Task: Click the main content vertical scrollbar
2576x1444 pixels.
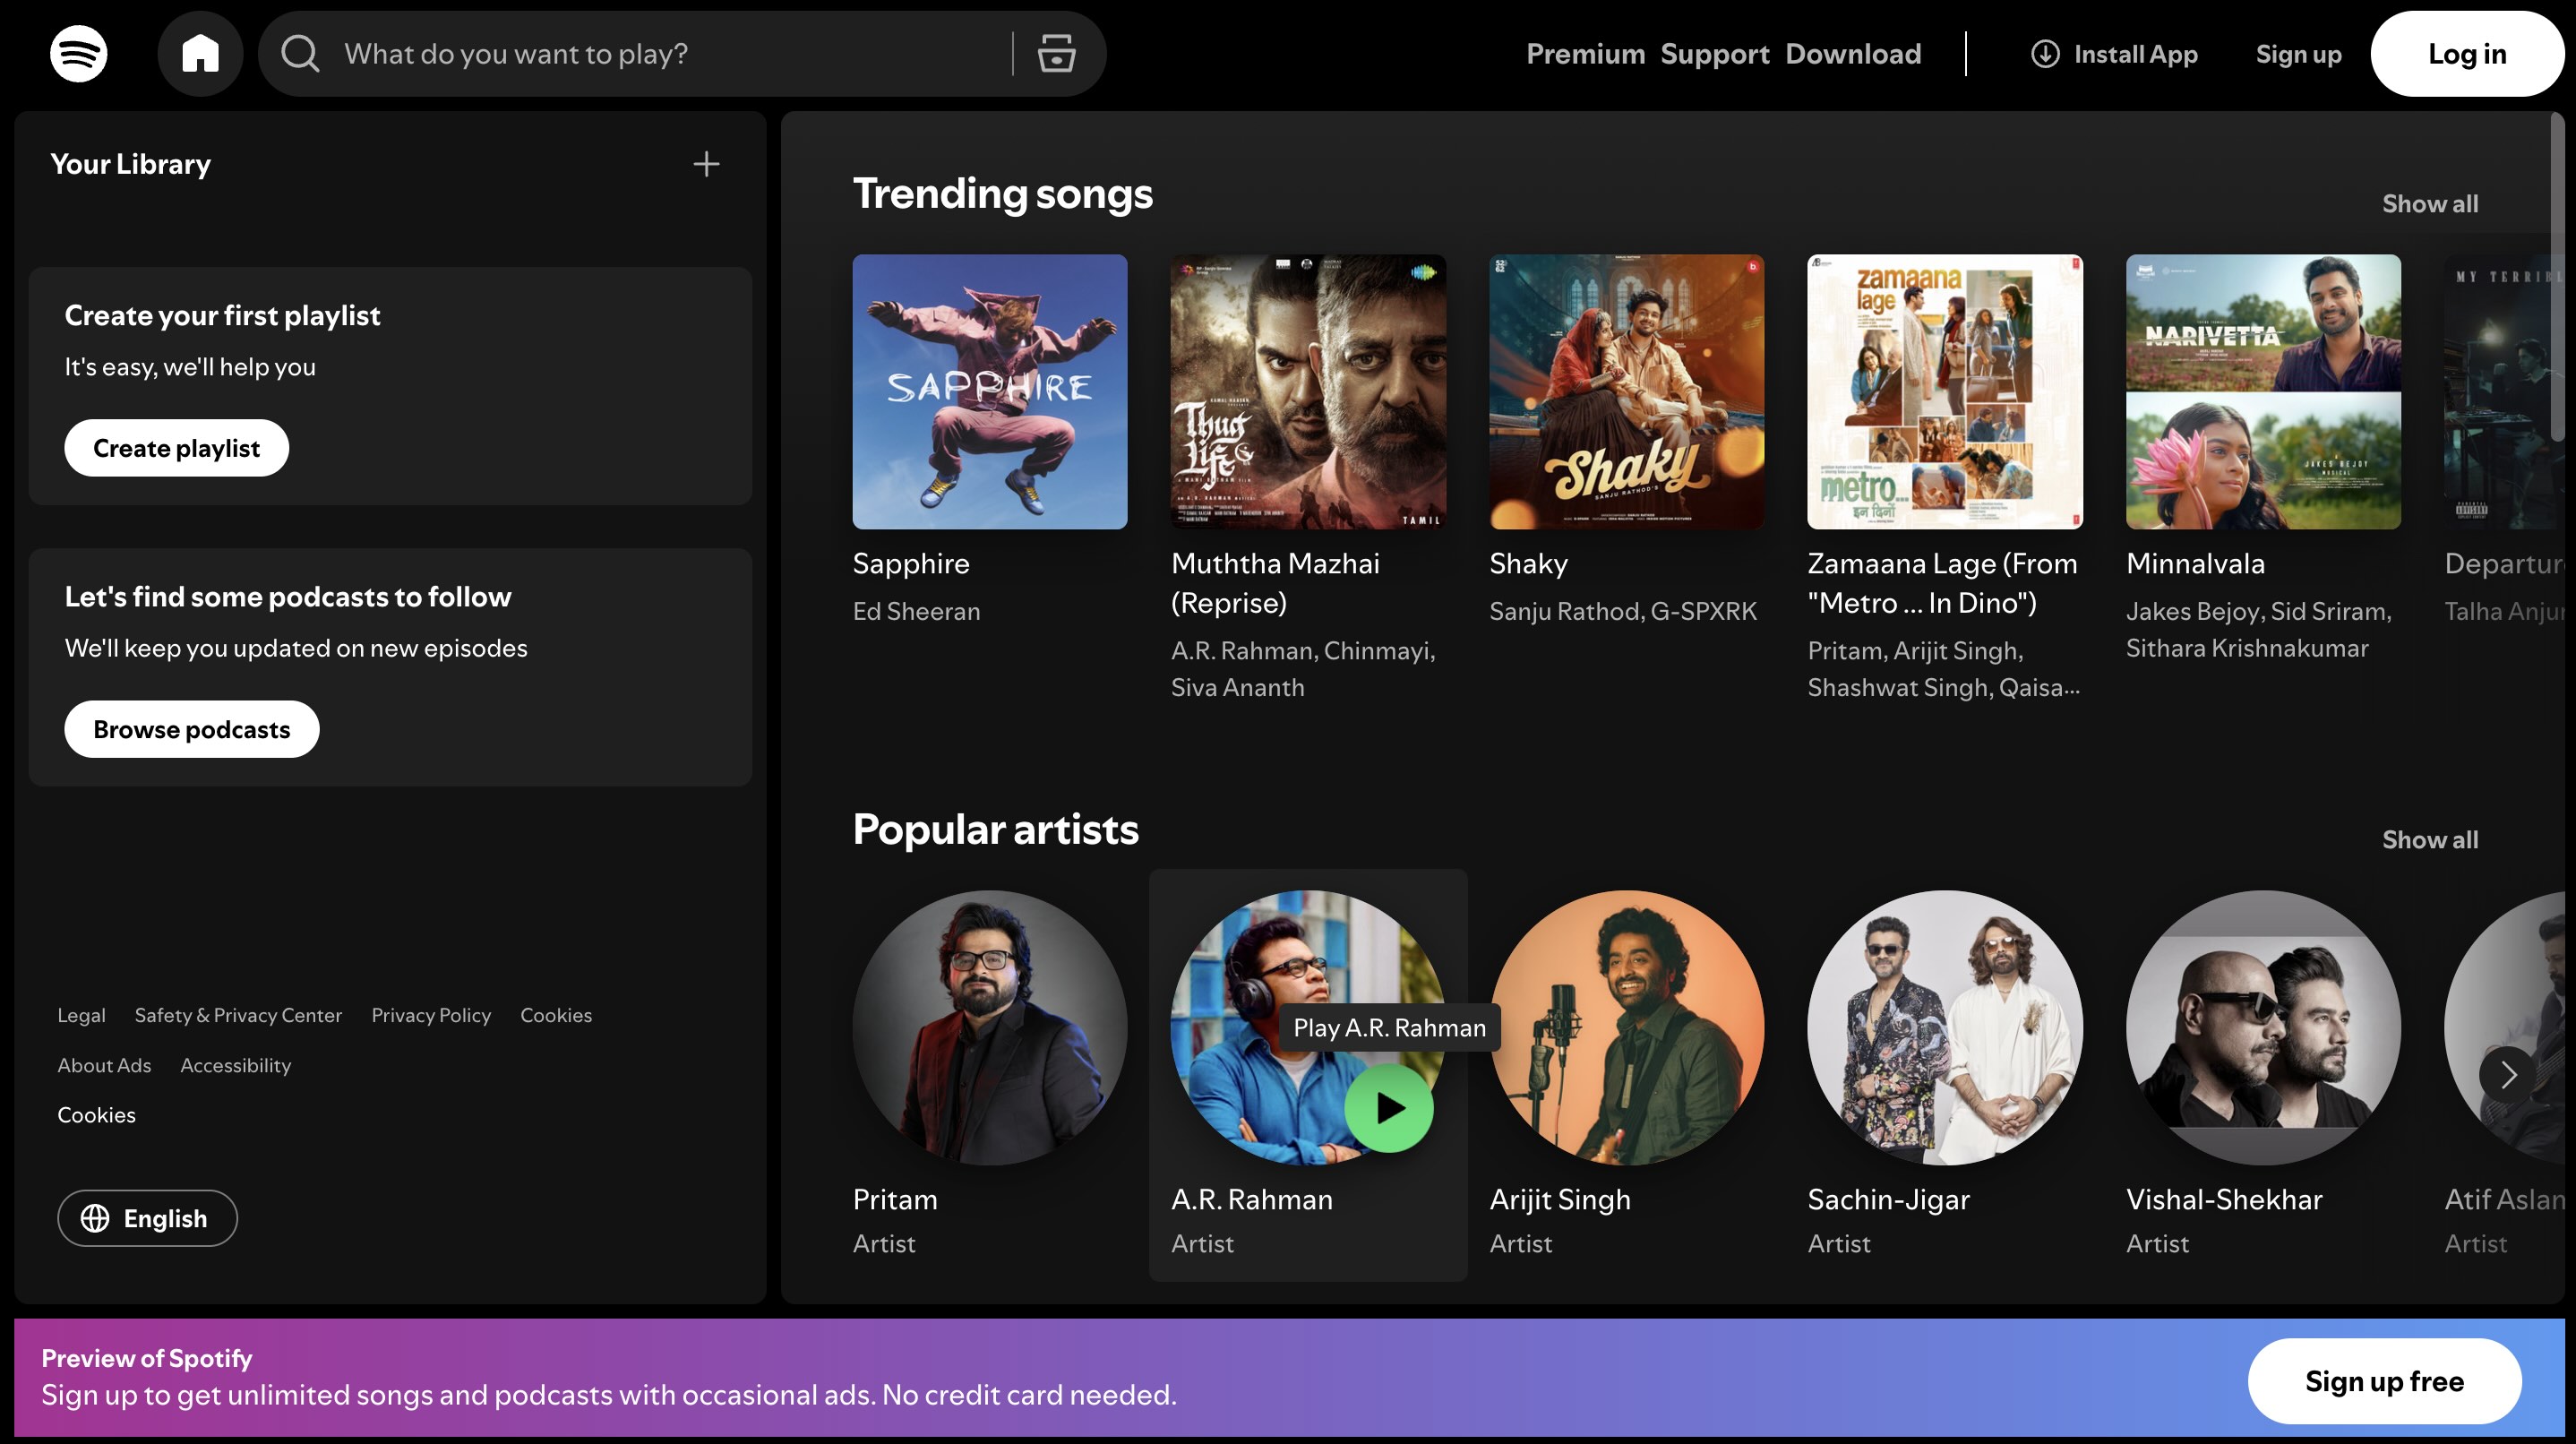Action: 2557,277
